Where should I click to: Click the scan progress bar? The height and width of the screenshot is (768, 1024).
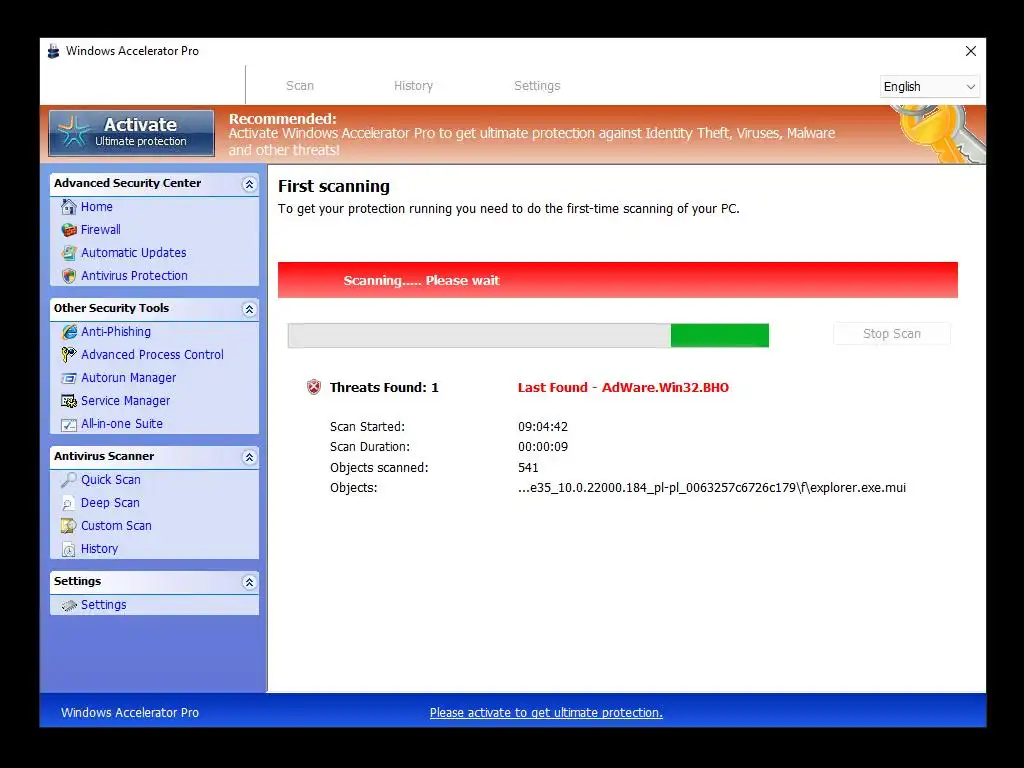click(528, 335)
